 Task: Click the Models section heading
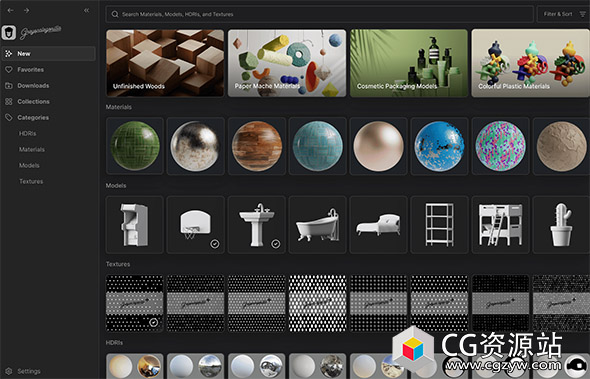pos(116,186)
